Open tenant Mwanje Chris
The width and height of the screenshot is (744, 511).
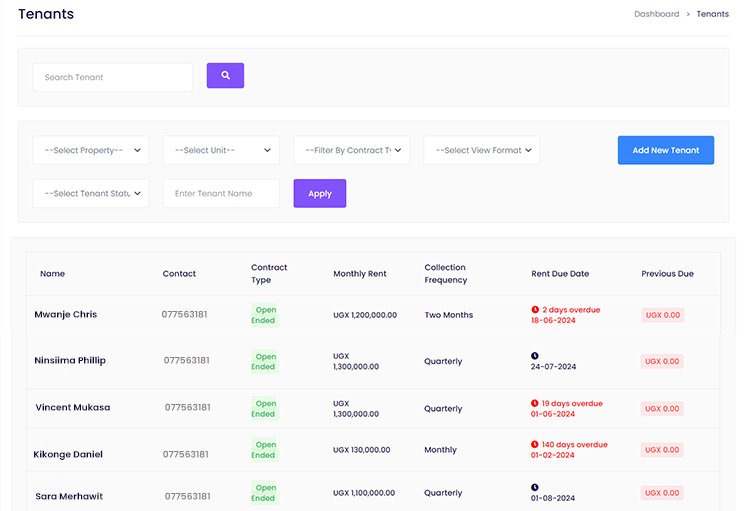[x=66, y=314]
